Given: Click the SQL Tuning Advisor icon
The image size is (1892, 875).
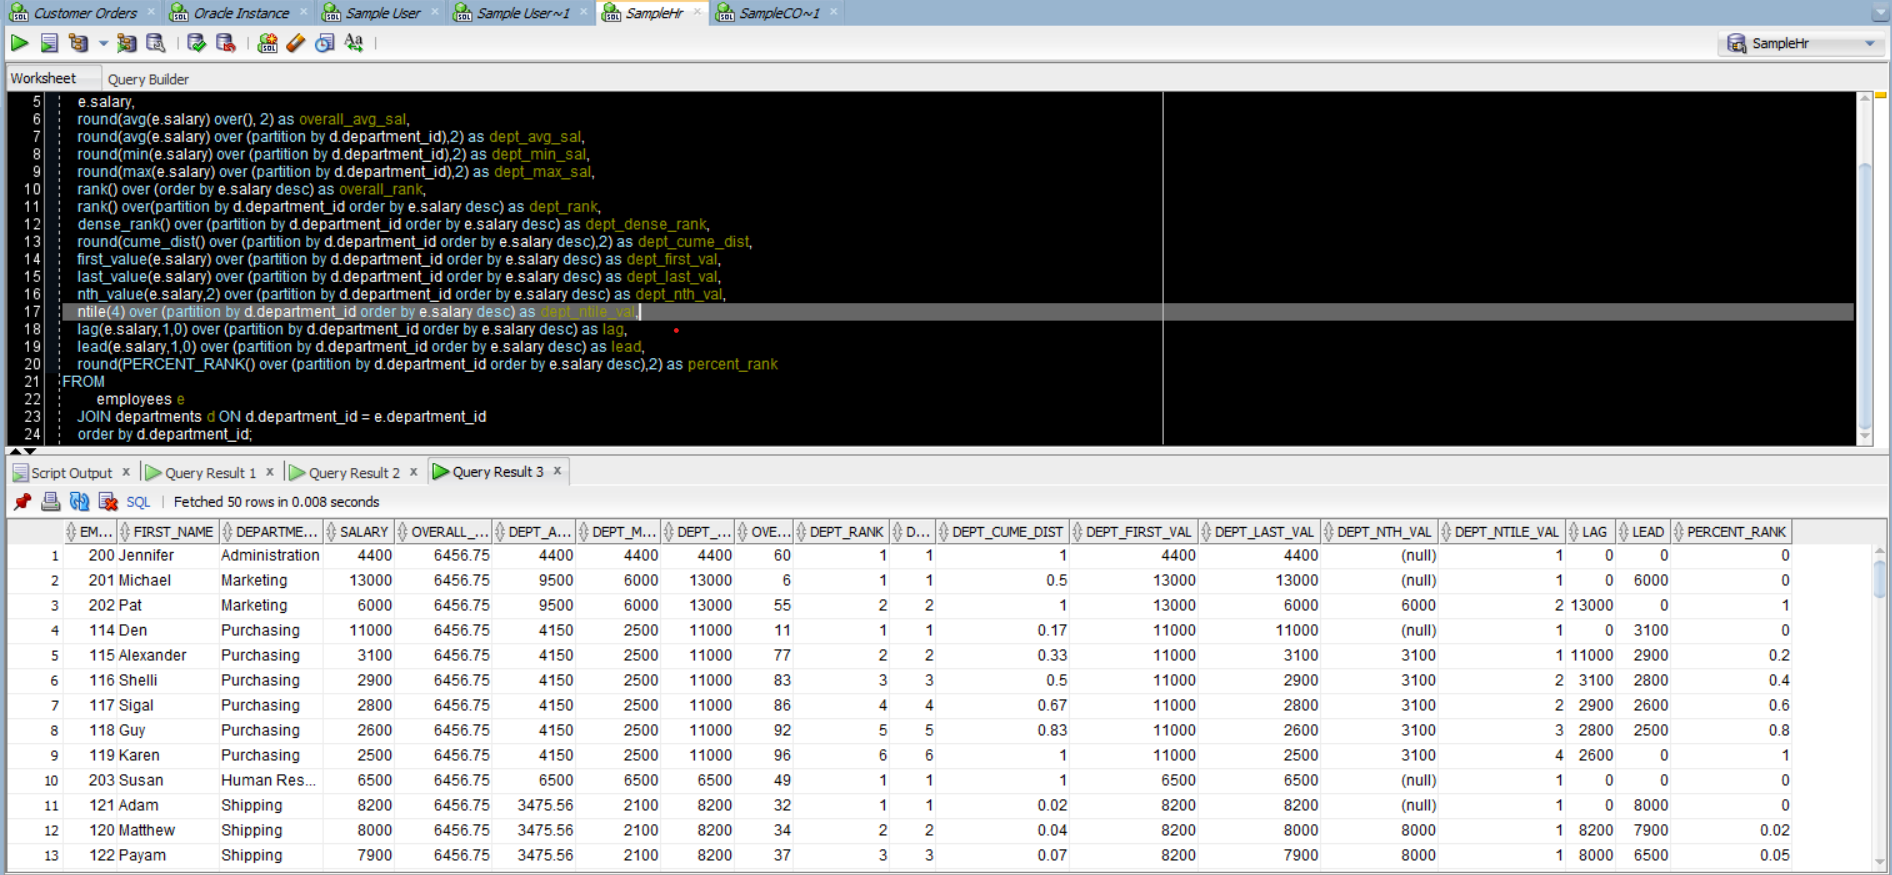Looking at the screenshot, I should [x=156, y=43].
